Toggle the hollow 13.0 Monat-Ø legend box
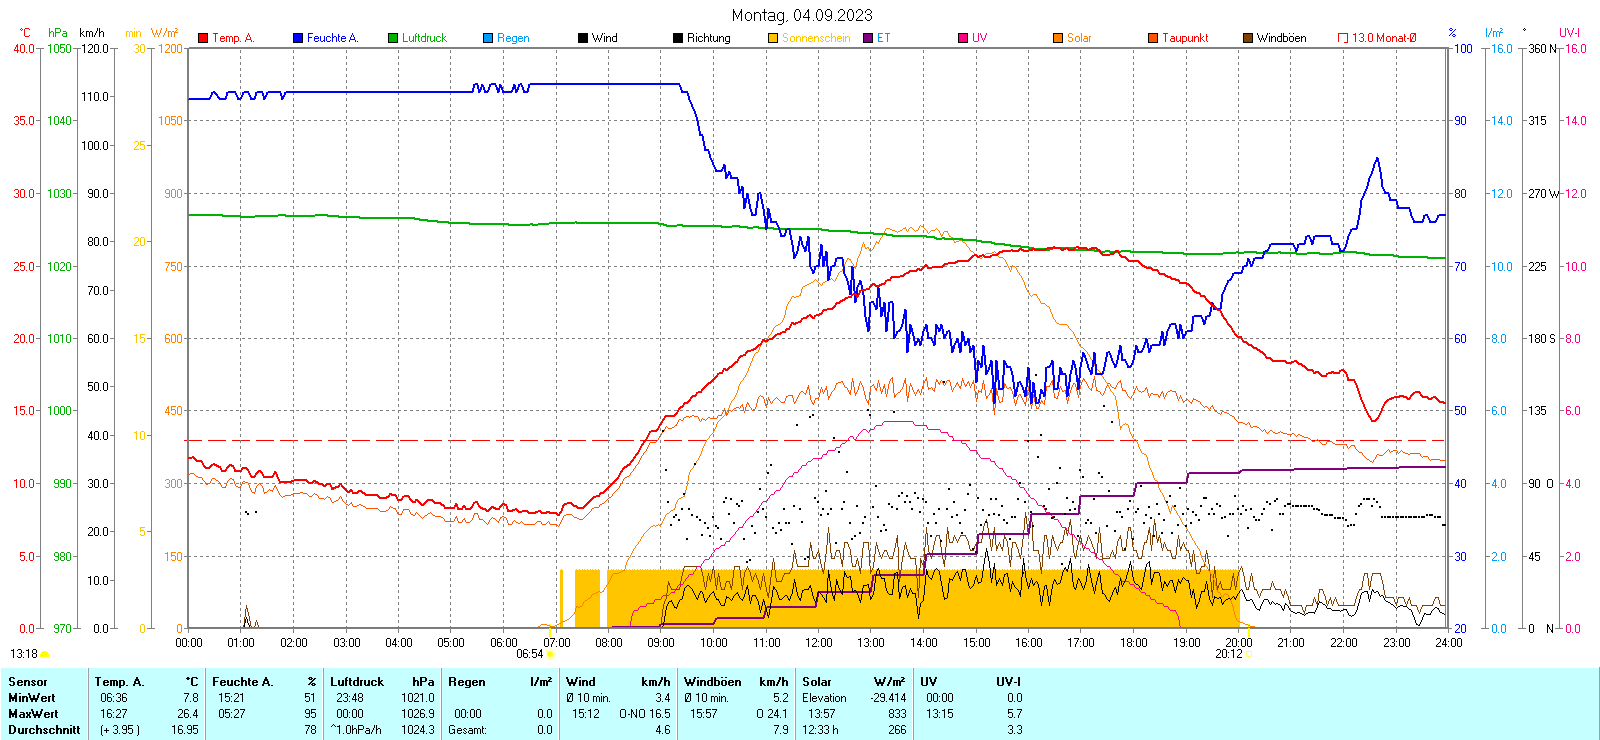The image size is (1600, 740). tap(1343, 38)
